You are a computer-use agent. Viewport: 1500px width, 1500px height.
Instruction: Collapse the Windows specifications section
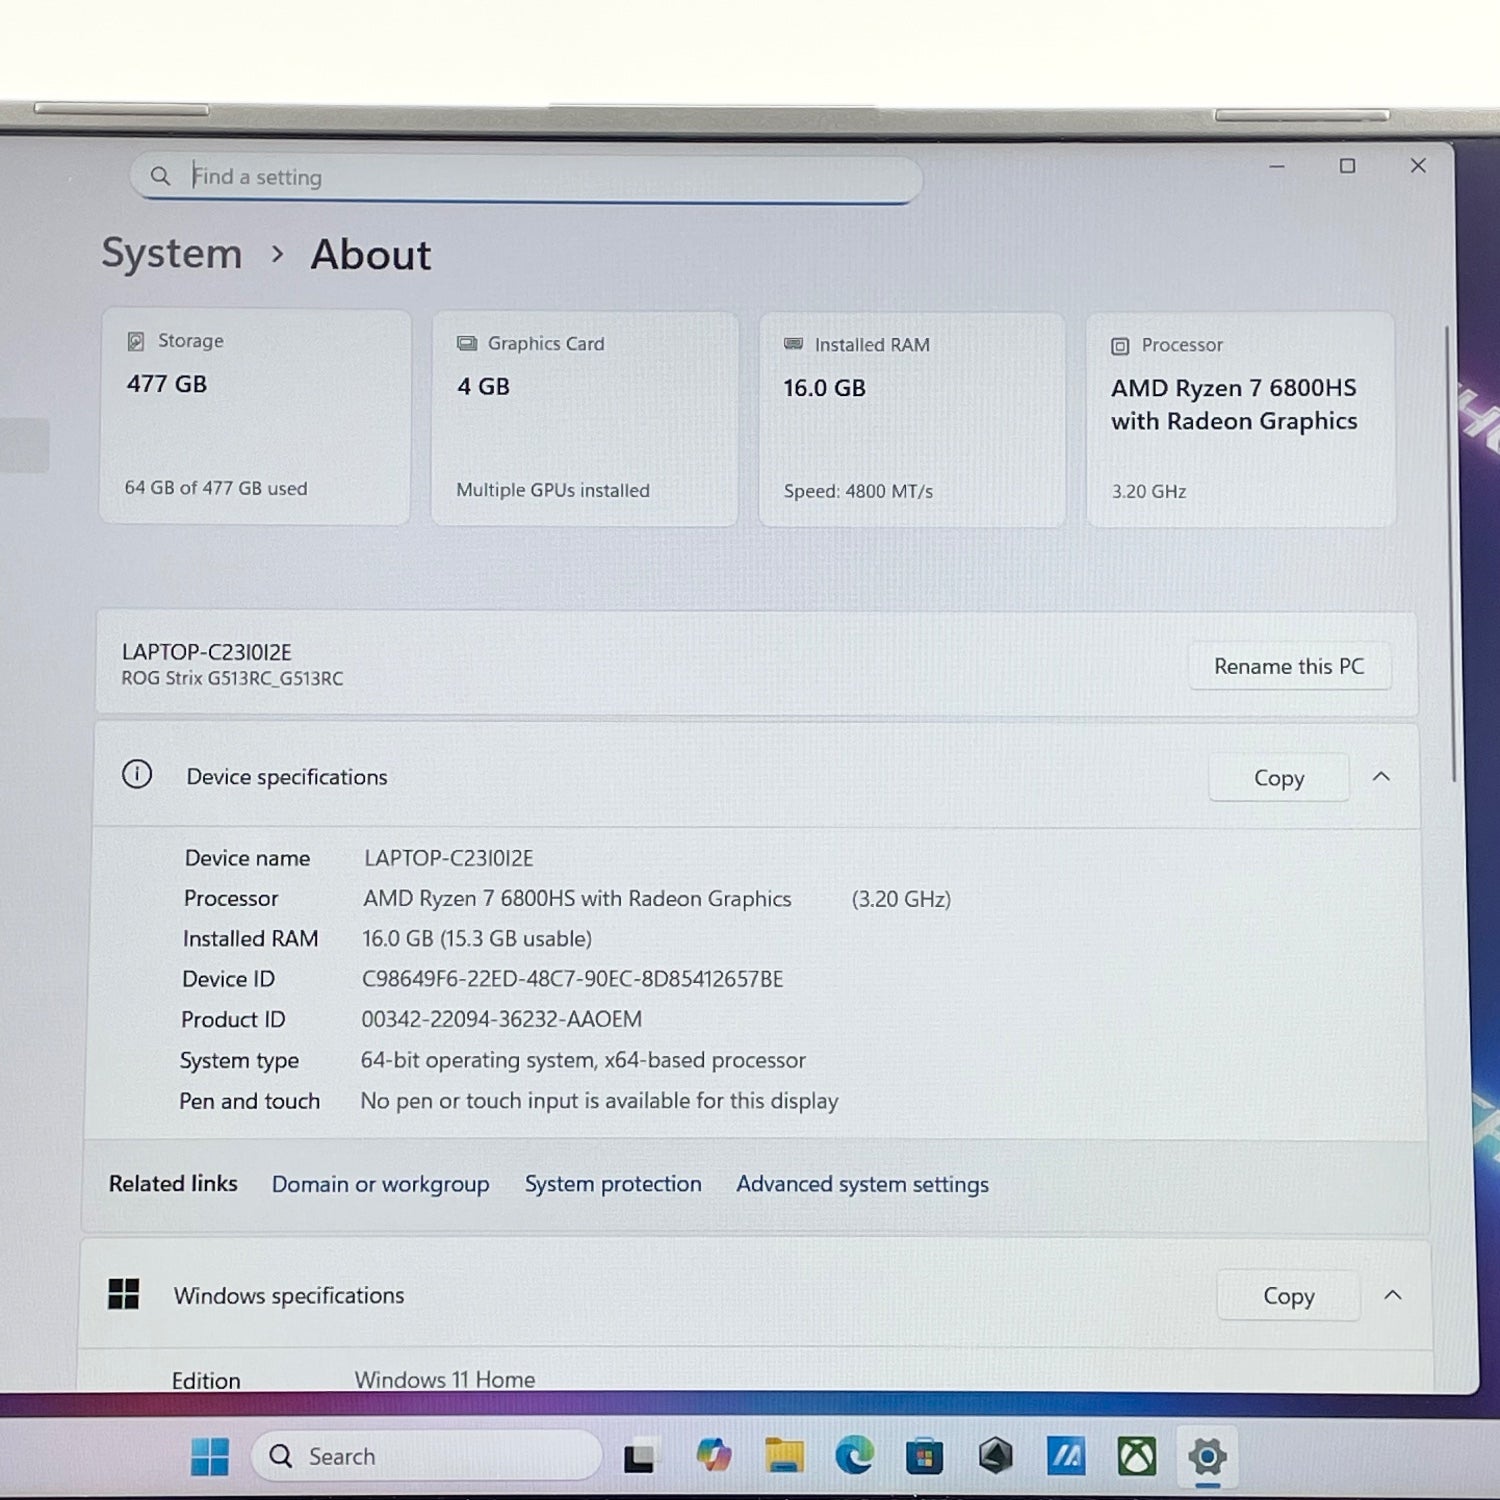(1392, 1295)
